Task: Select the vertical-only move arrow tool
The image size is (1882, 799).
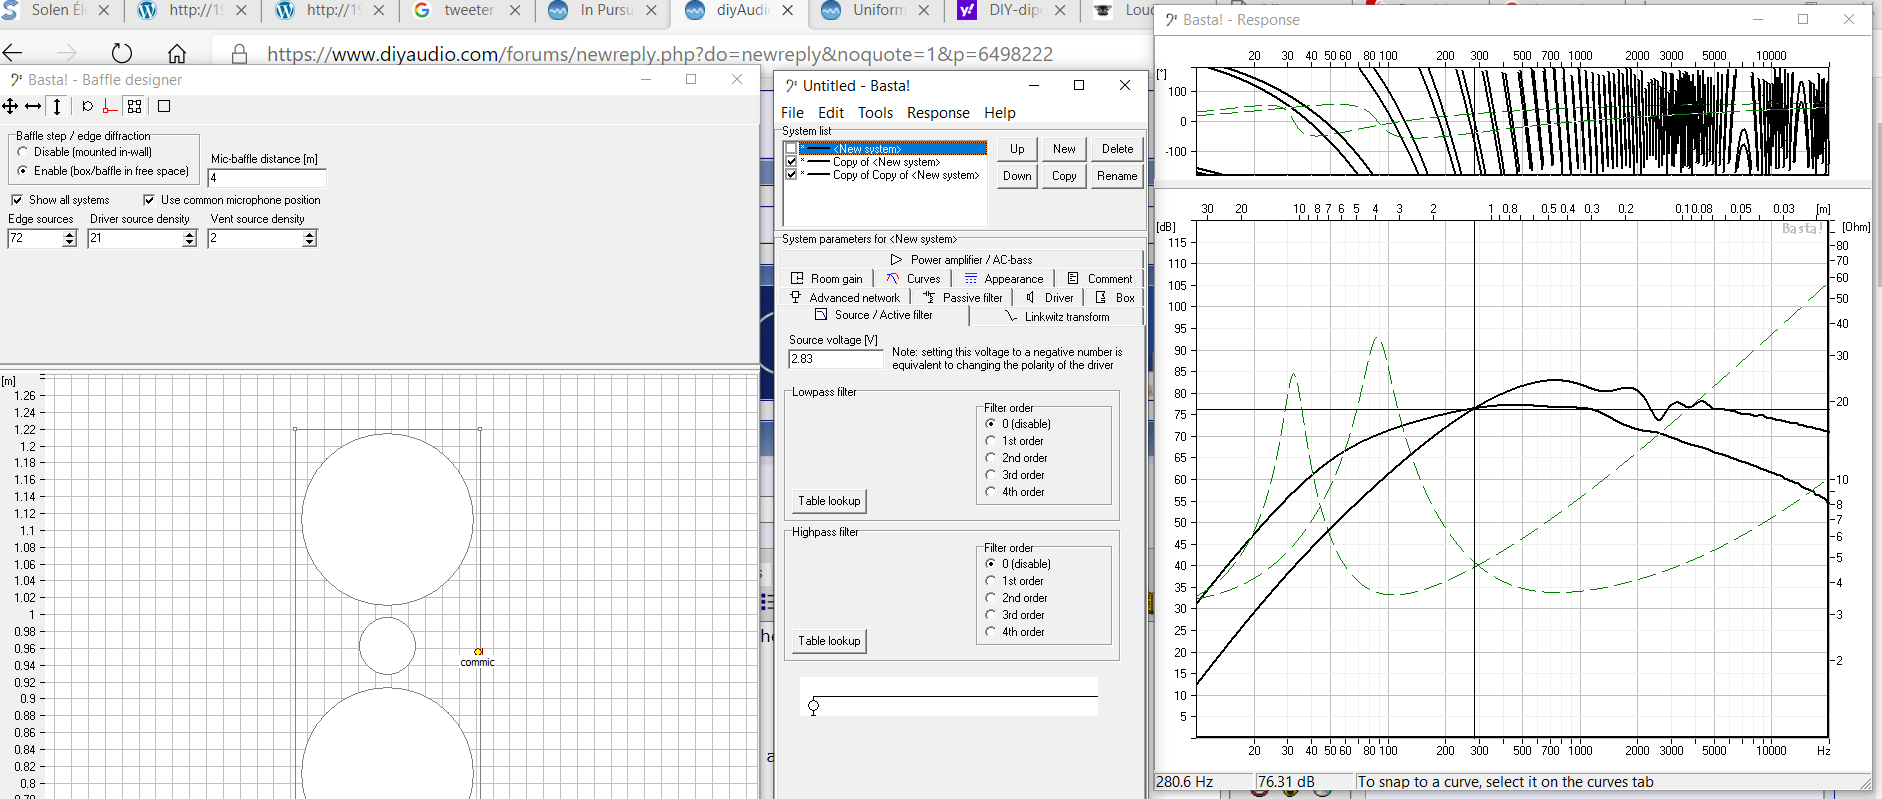Action: 57,106
